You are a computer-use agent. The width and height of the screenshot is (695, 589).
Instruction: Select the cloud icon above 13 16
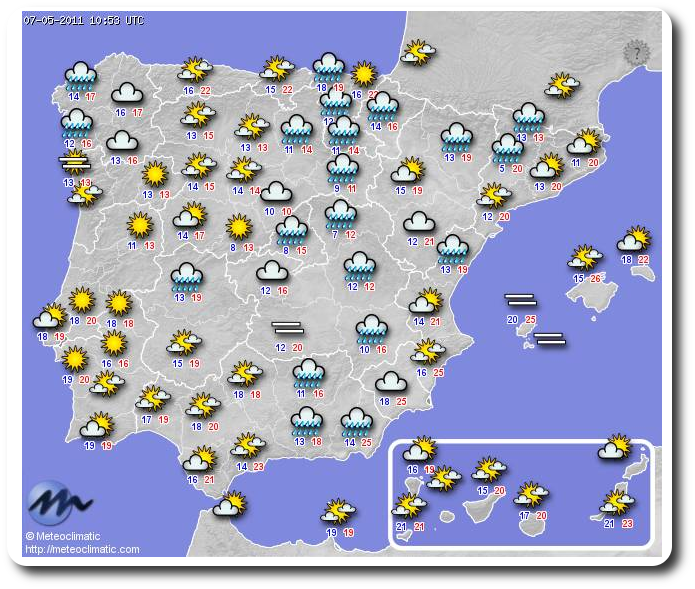(122, 141)
